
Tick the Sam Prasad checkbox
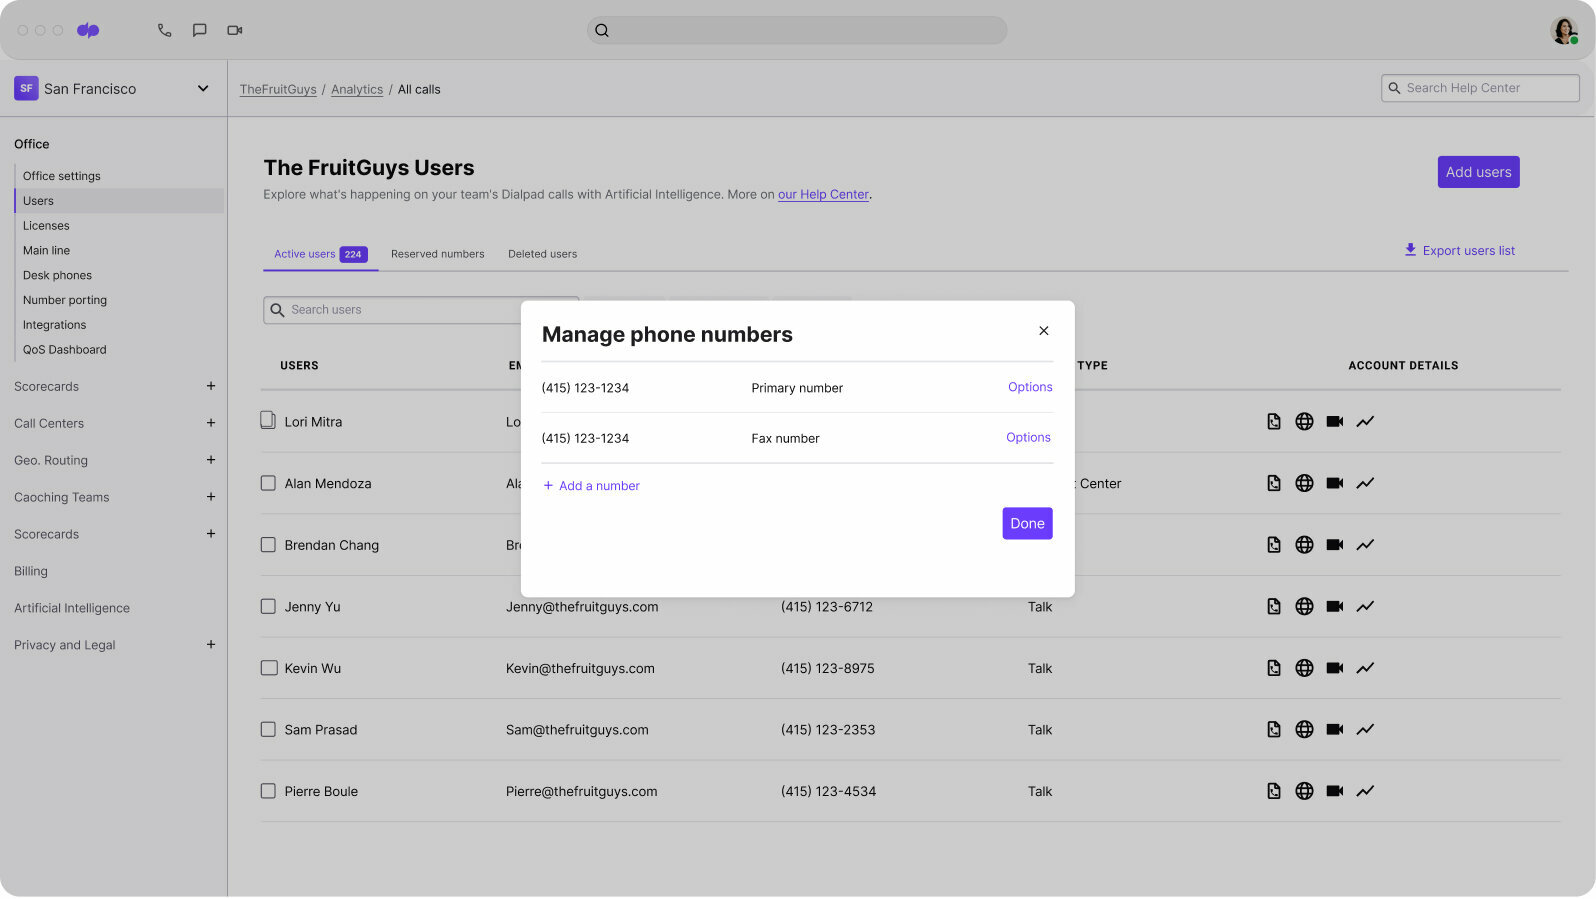[x=268, y=730]
